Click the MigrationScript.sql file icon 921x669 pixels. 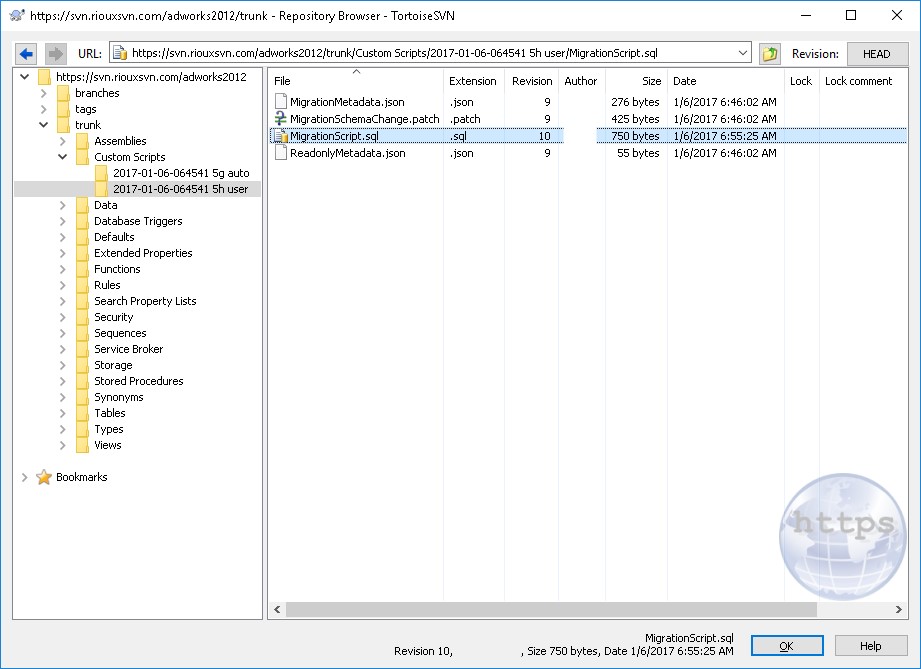click(x=281, y=136)
